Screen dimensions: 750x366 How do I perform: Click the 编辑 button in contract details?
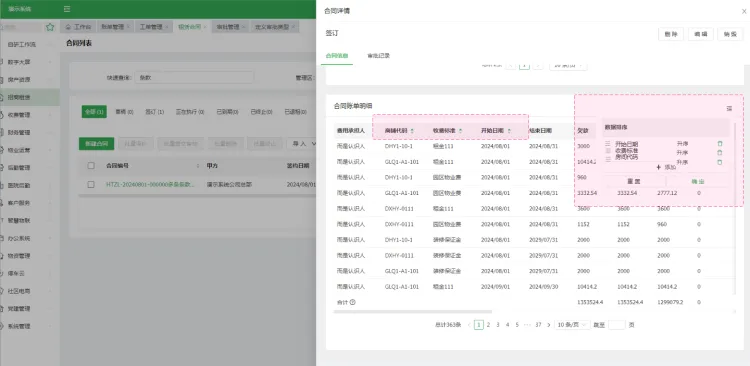(x=701, y=34)
